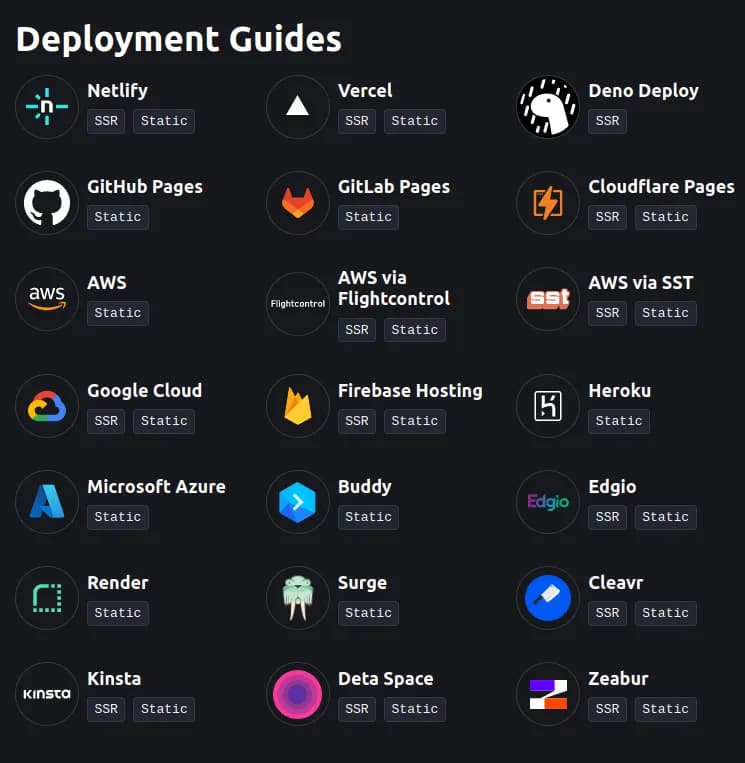Open the Zeabur guide title
The image size is (745, 763).
[x=618, y=678]
